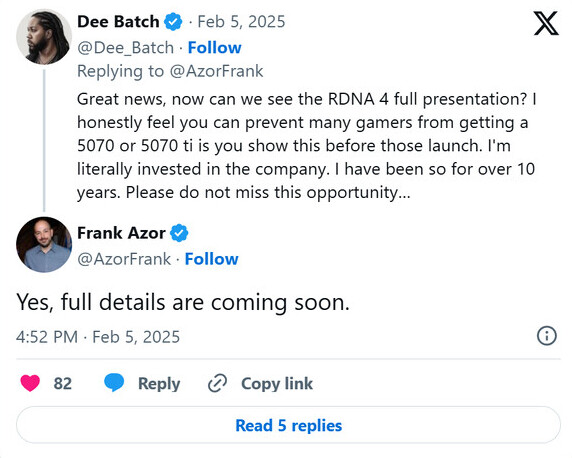Click Frank Azor's verified badge
The image size is (572, 458).
(179, 233)
